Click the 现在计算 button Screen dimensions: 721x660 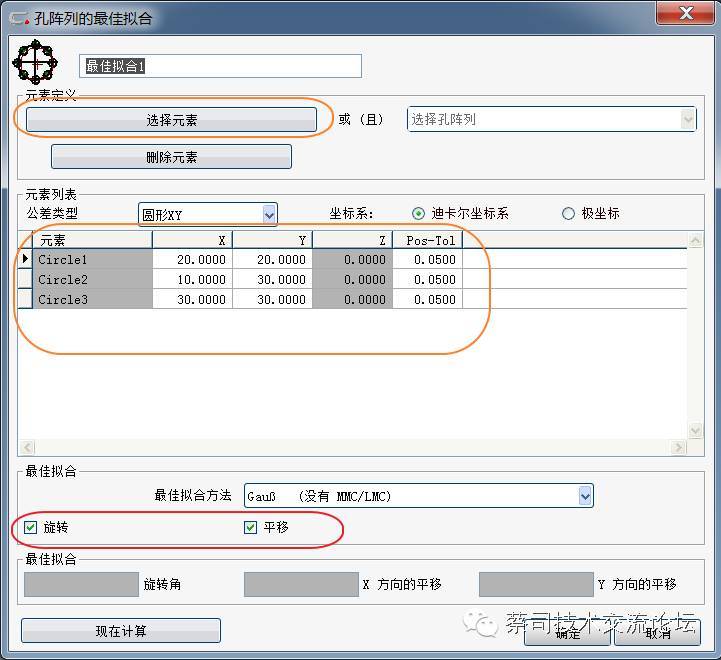tap(120, 631)
